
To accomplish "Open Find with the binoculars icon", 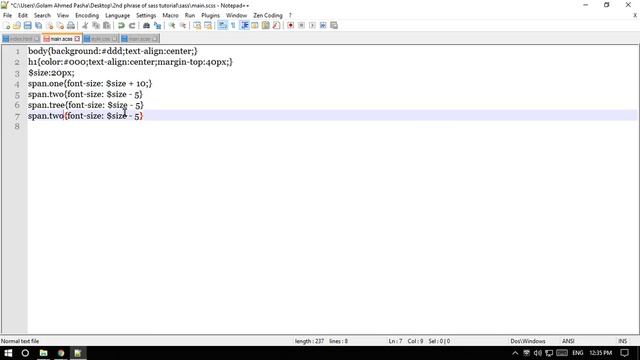I will [x=146, y=25].
